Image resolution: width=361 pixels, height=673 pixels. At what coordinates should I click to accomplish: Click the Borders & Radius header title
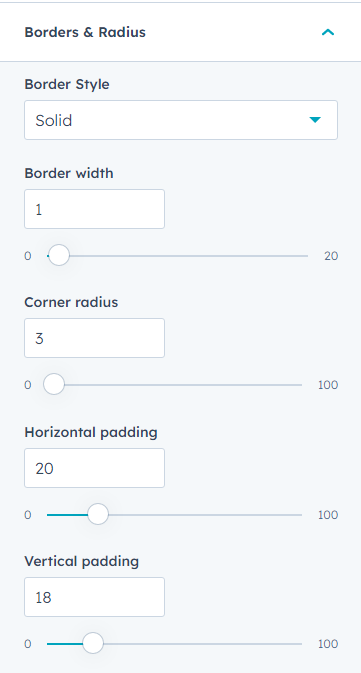[x=85, y=32]
